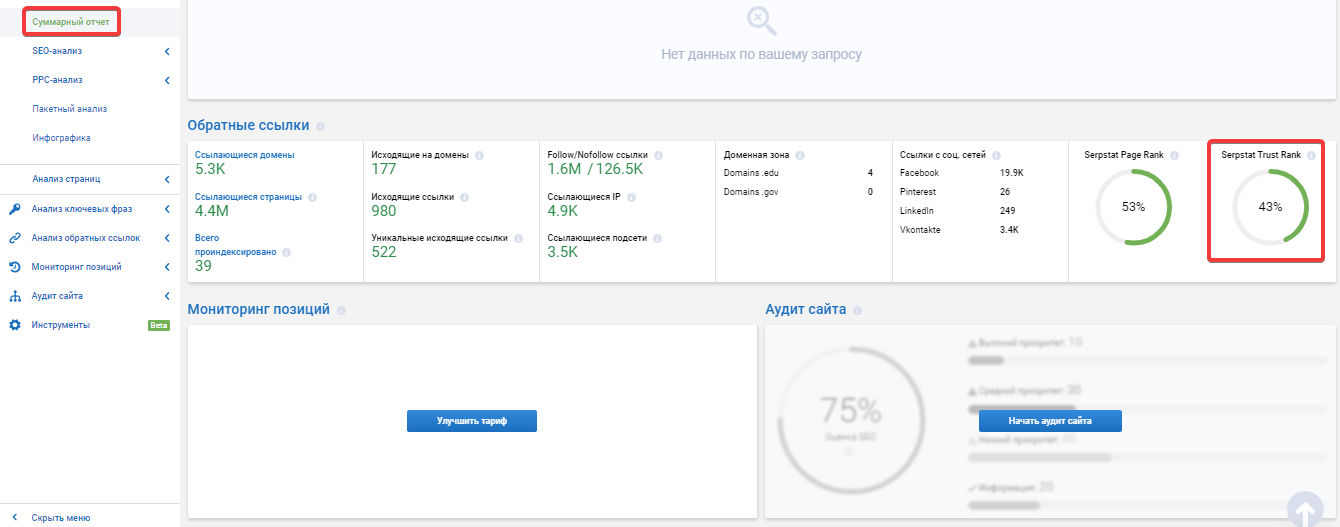Click the 177 outgoing domains value
The height and width of the screenshot is (527, 1340).
384,170
